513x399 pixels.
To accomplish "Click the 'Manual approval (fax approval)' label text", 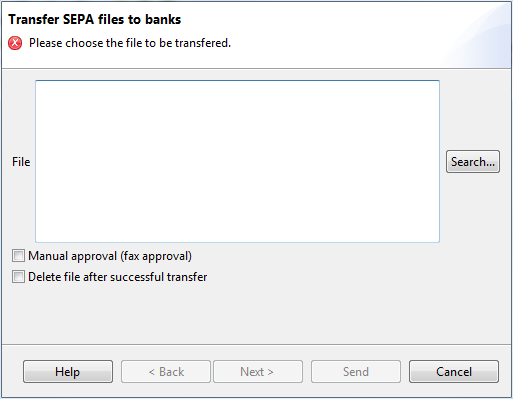I will click(110, 256).
